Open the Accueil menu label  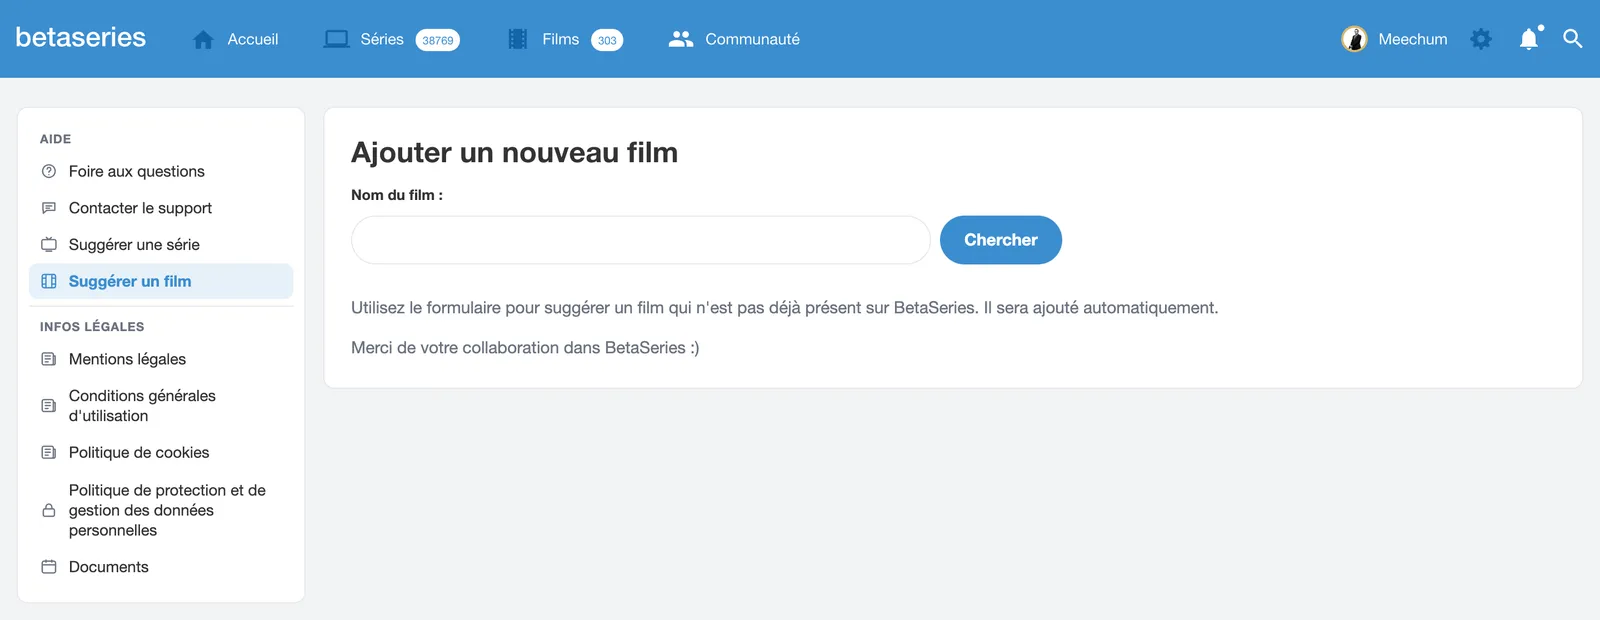(253, 39)
